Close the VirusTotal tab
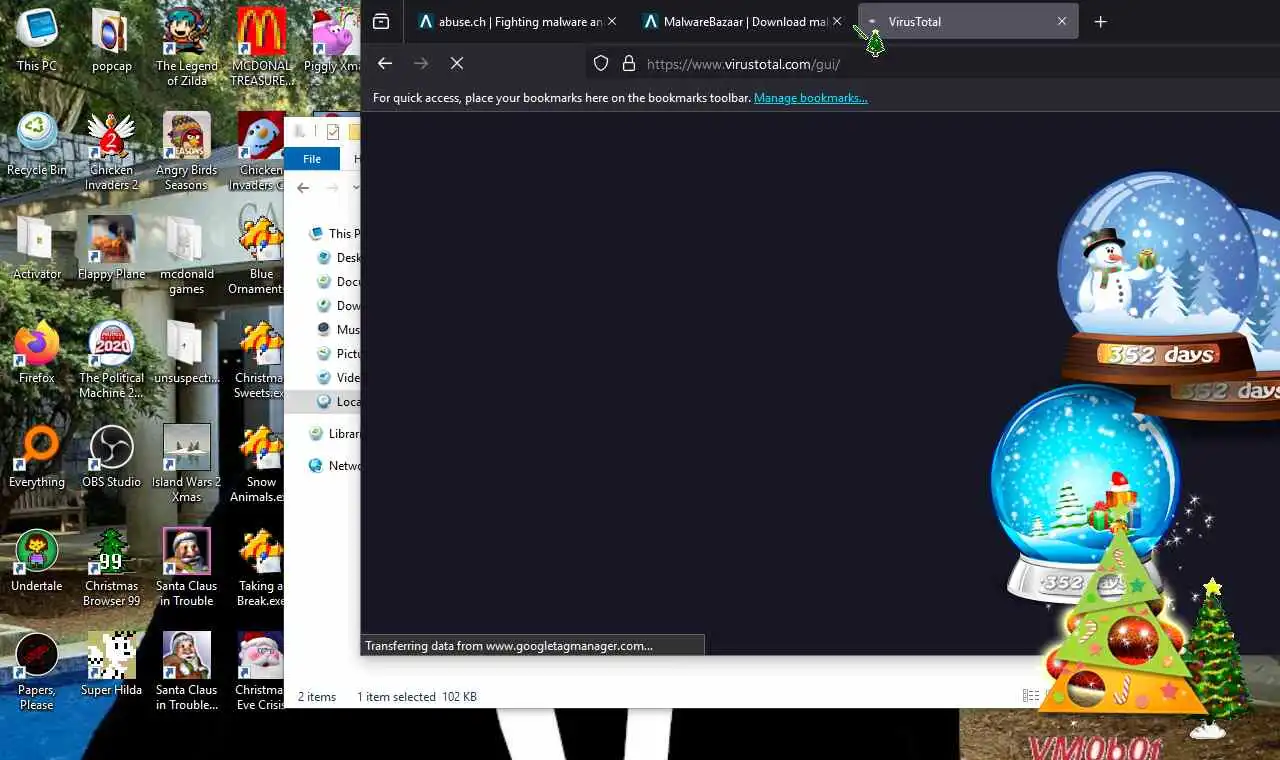This screenshot has height=760, width=1280. [x=1062, y=21]
